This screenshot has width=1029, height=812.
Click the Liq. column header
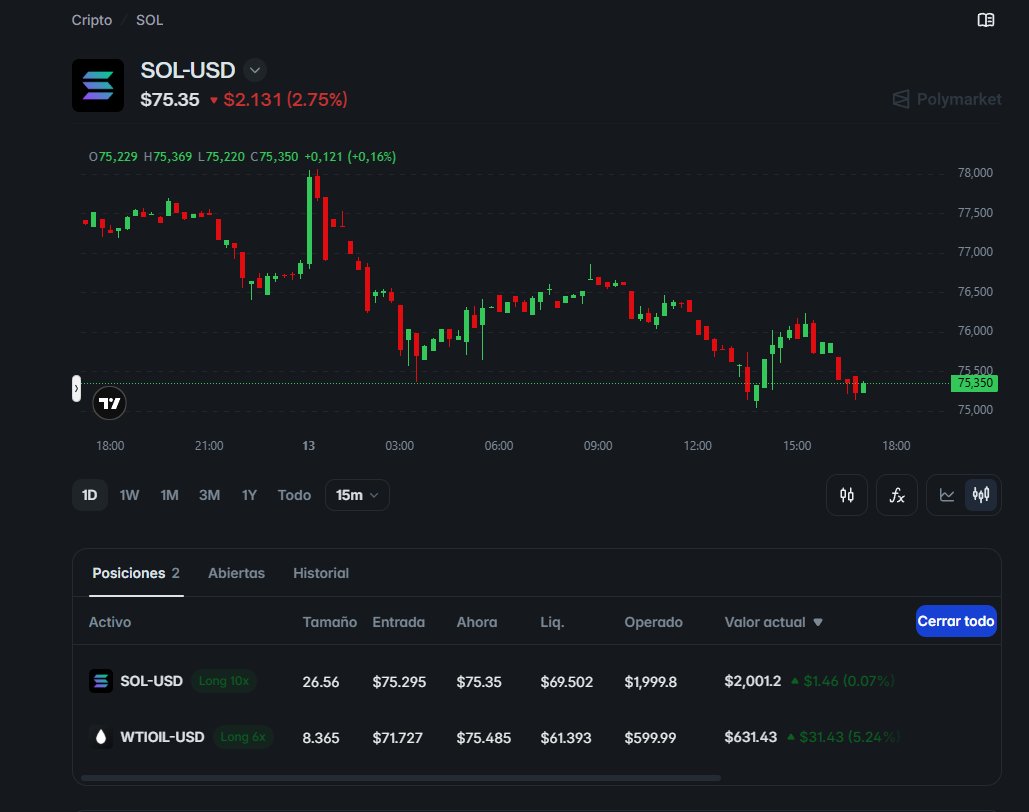coord(552,622)
